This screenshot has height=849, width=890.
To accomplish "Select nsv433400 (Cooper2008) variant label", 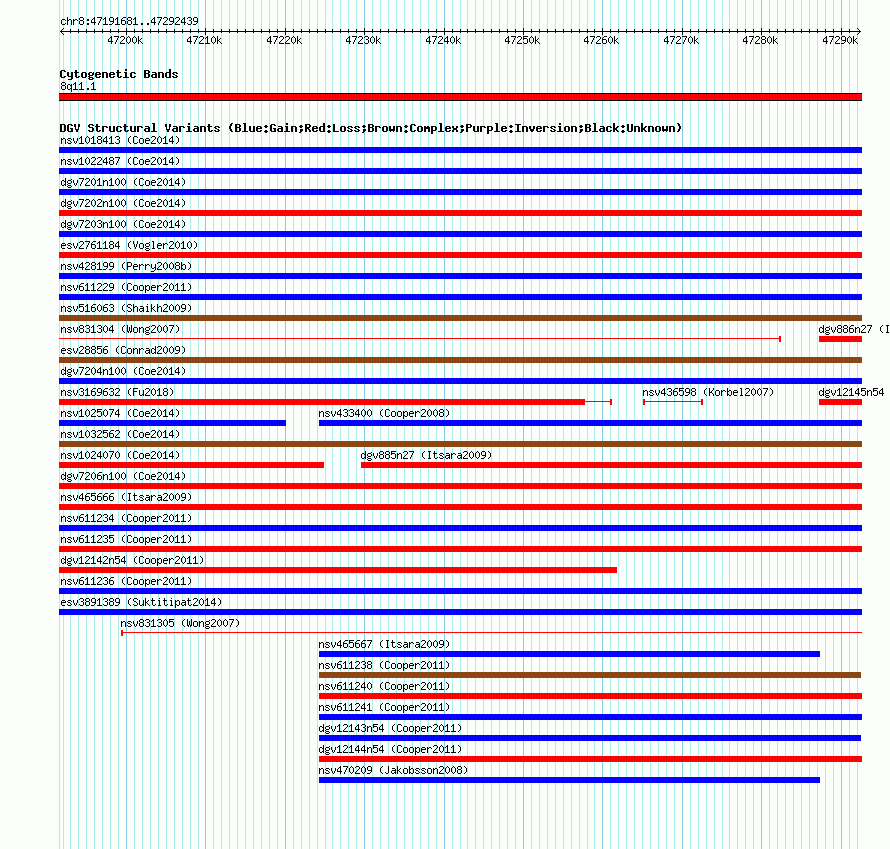I will [x=384, y=413].
